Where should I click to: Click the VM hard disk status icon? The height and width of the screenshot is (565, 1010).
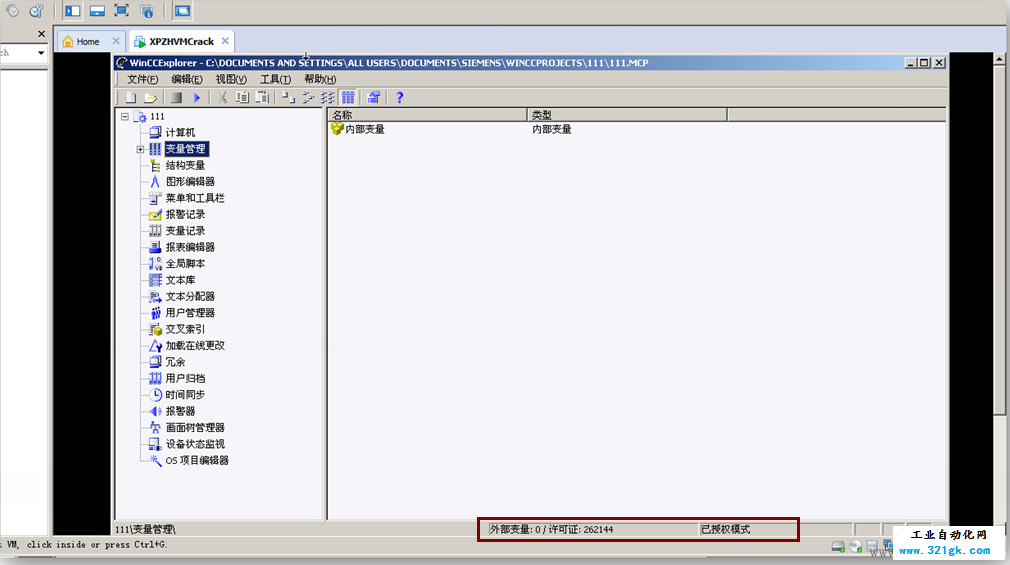coord(838,547)
